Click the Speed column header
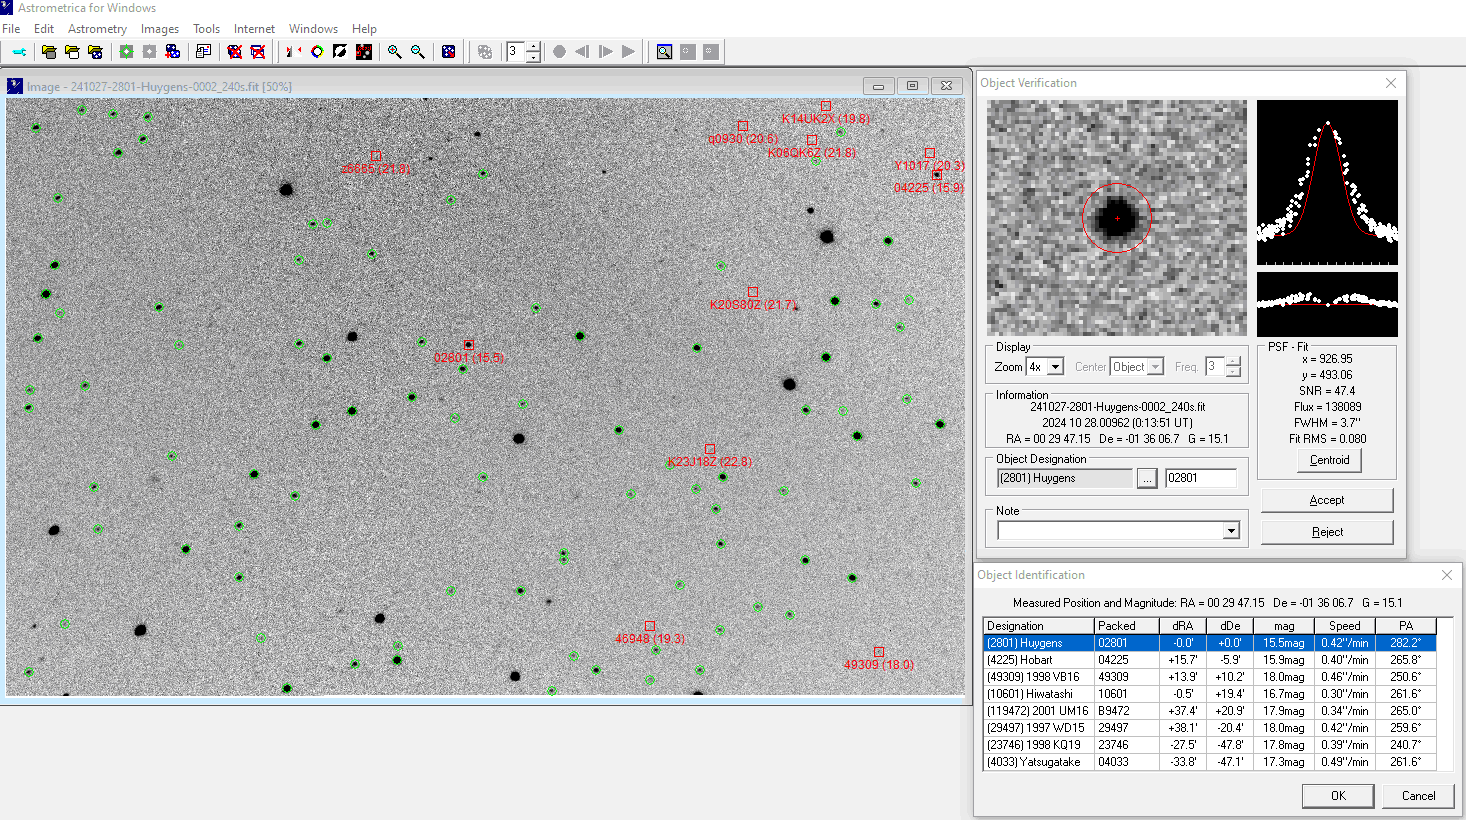Viewport: 1466px width, 820px height. pos(1344,626)
